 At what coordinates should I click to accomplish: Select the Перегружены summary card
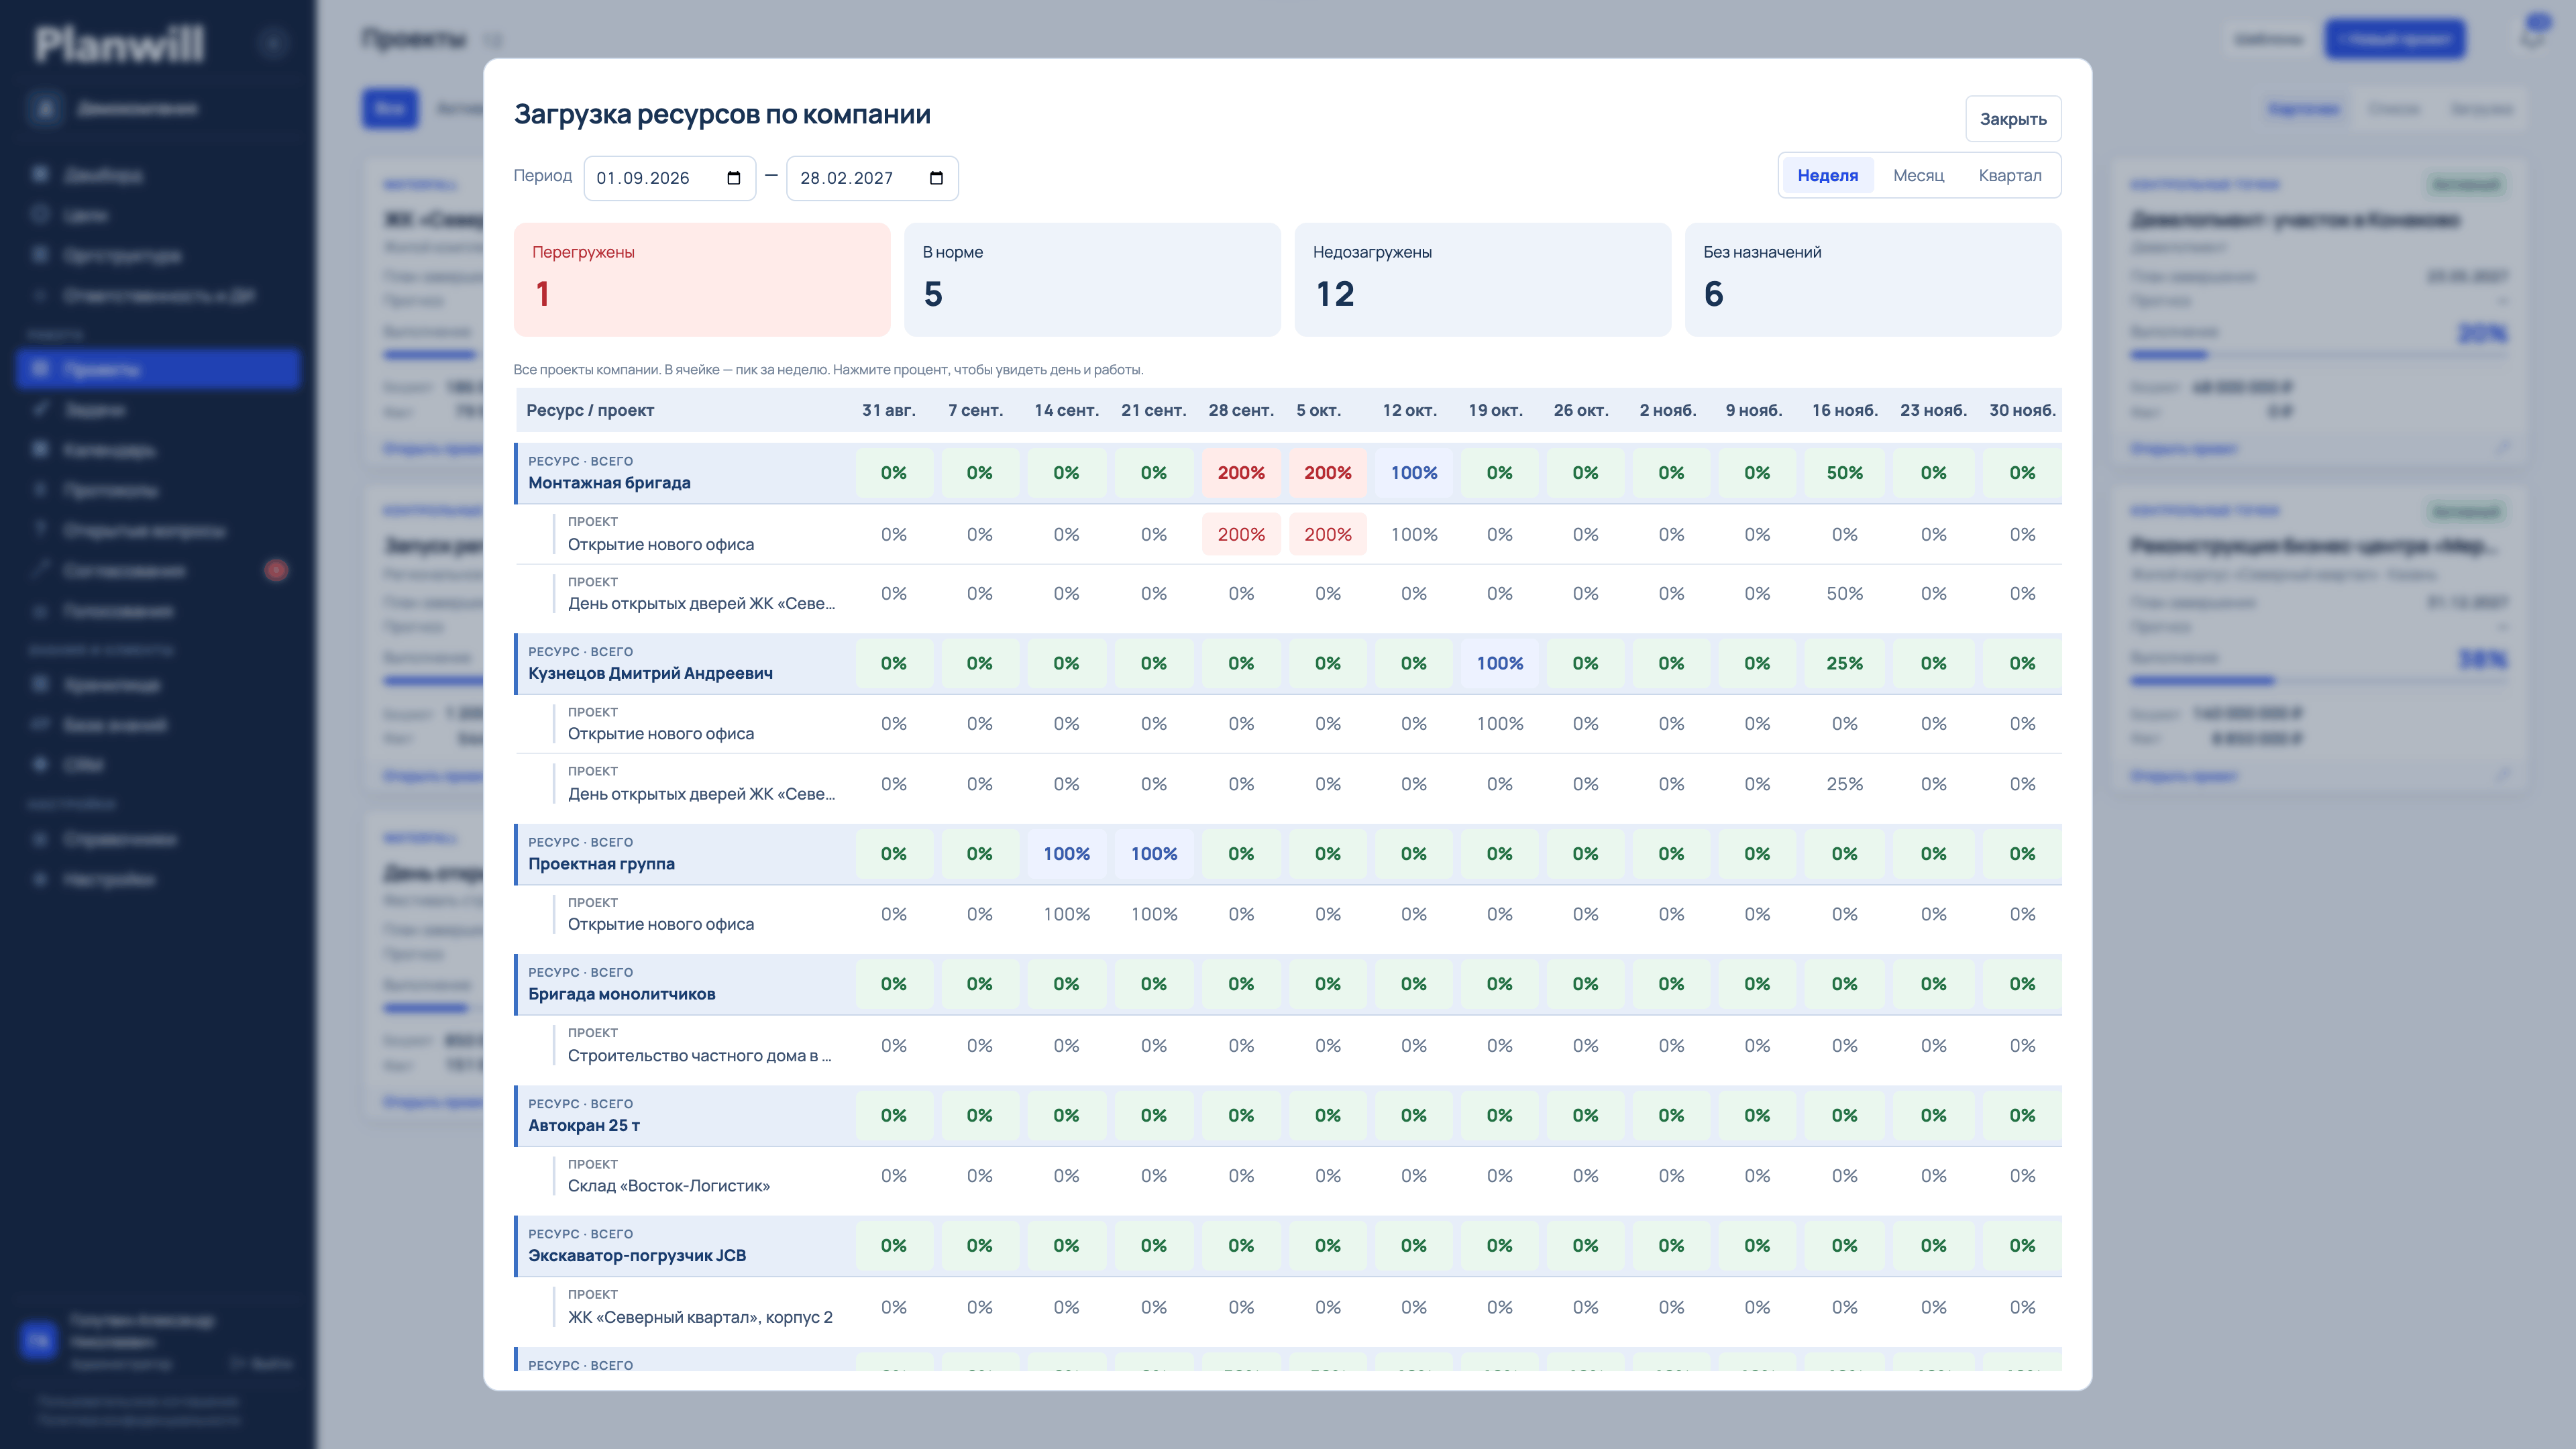point(702,280)
